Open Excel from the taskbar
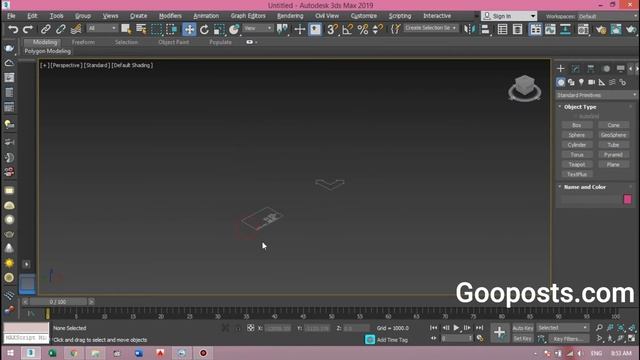This screenshot has height=360, width=640. coord(52,353)
